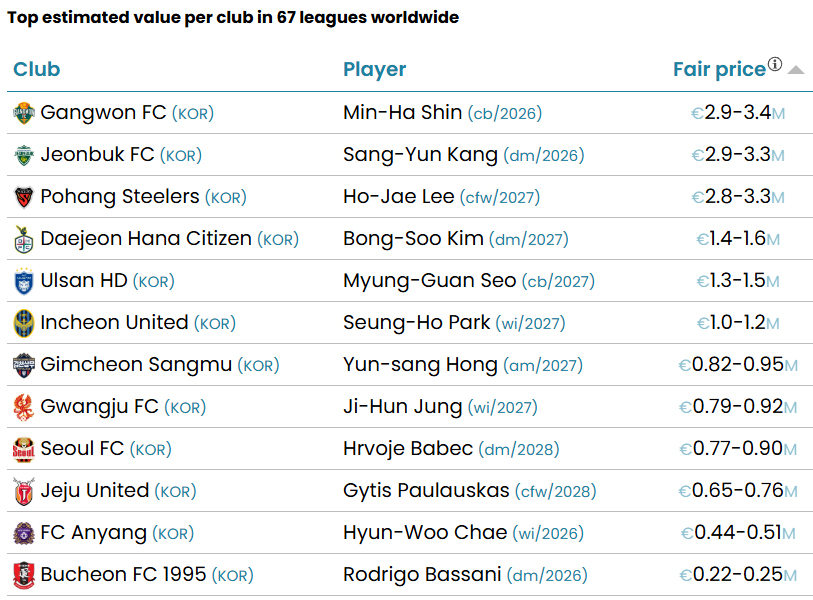Select the Pohang Steelers crest icon
This screenshot has width=813, height=600.
pyautogui.click(x=22, y=197)
